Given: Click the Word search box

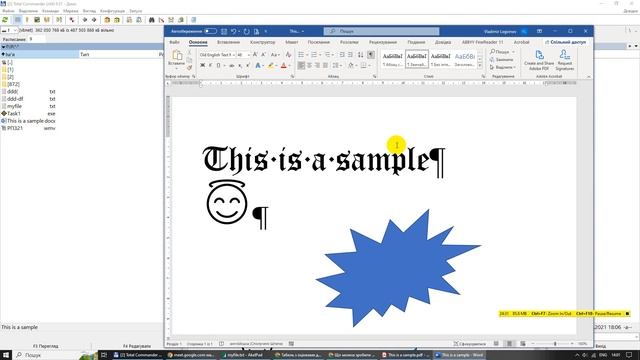Looking at the screenshot, I should coord(381,31).
